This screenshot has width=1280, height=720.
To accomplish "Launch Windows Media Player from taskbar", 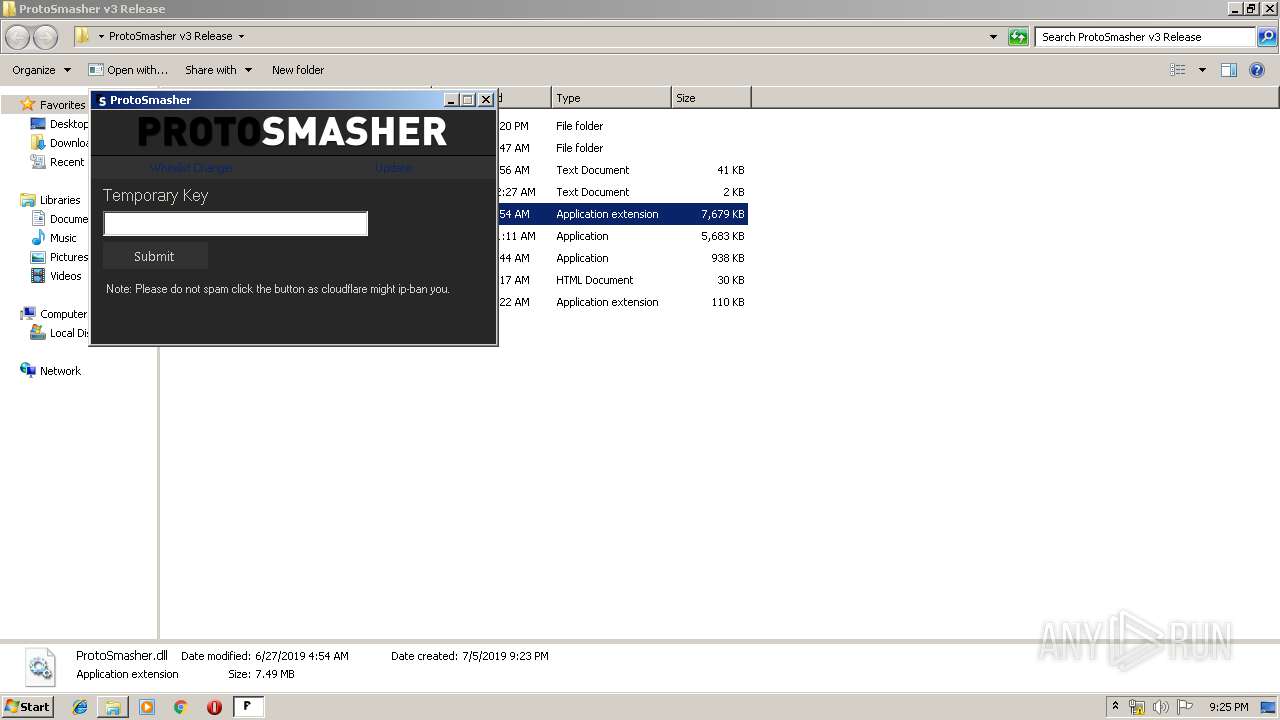I will point(147,707).
